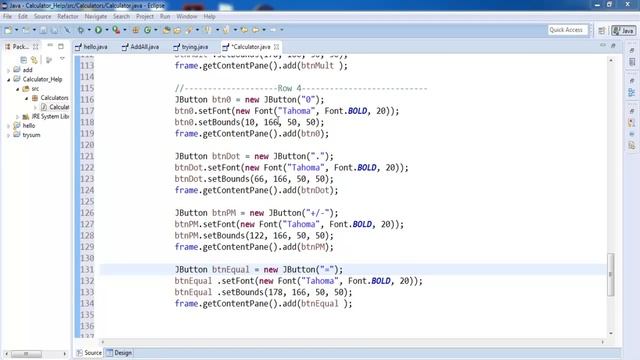Click the Debug bug icon in toolbar
The image size is (640, 360).
tap(80, 30)
